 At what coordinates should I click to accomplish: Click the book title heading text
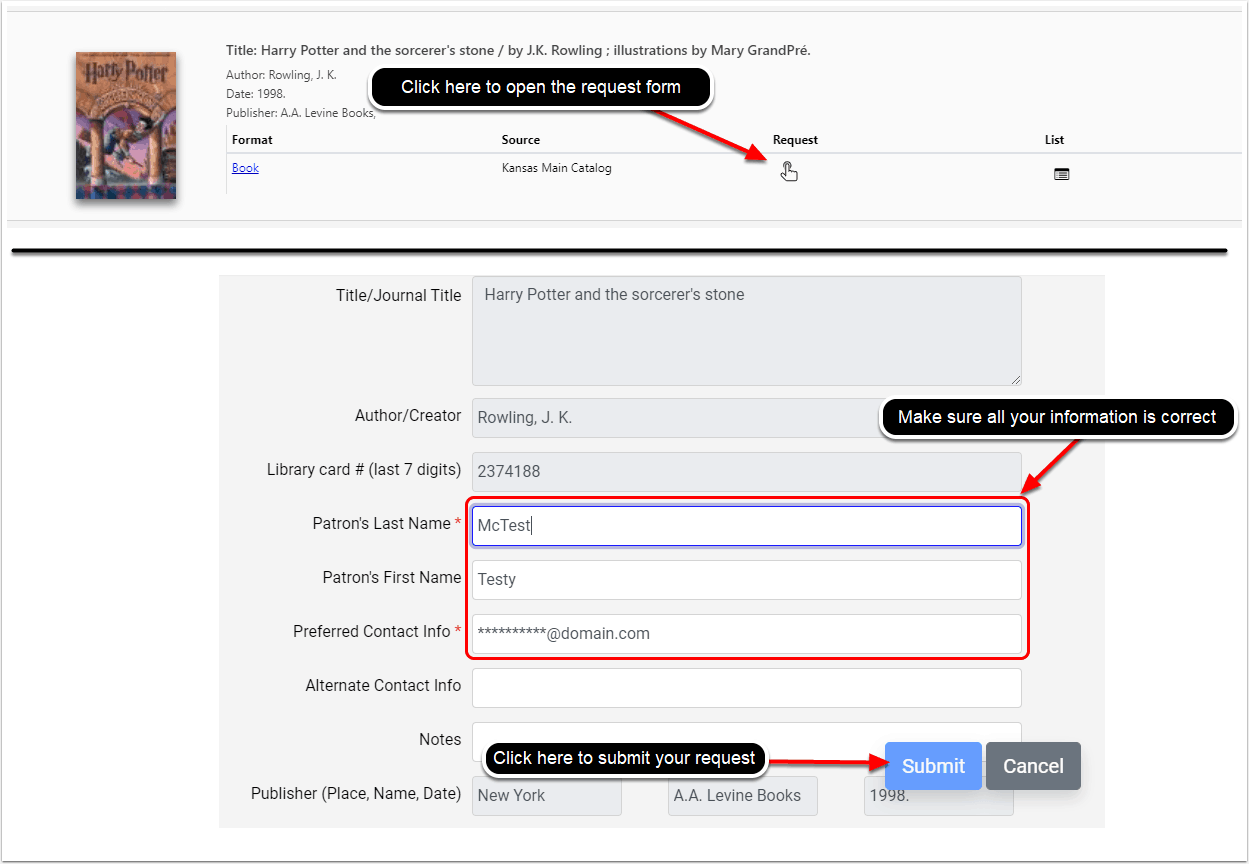point(518,50)
